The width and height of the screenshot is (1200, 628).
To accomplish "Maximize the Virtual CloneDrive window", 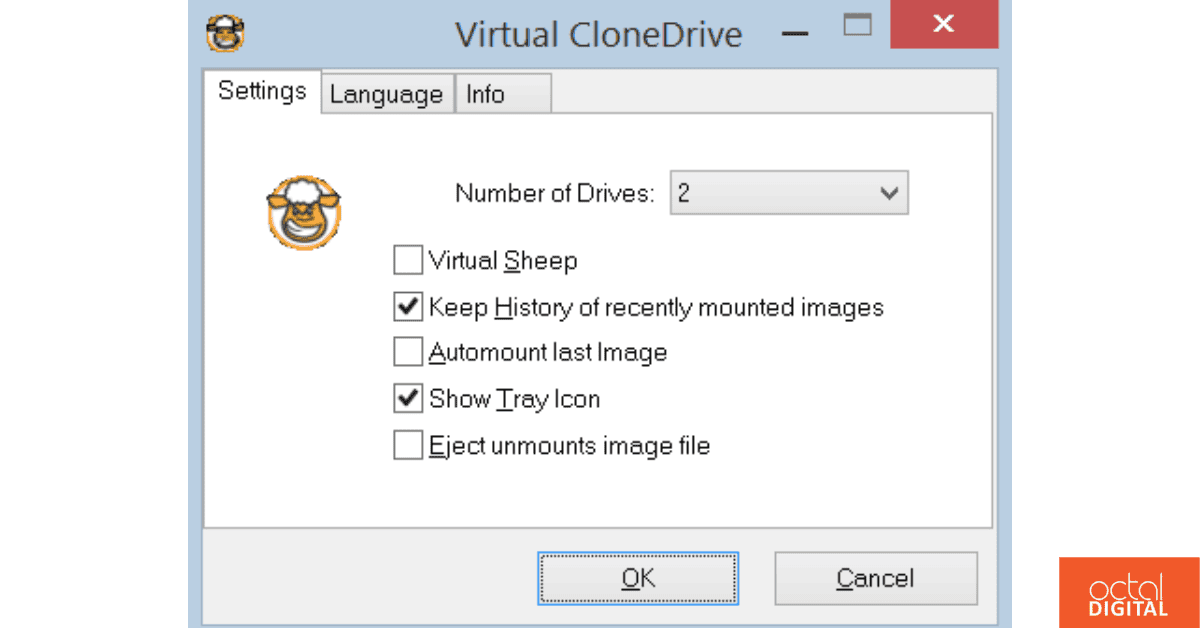I will (857, 25).
